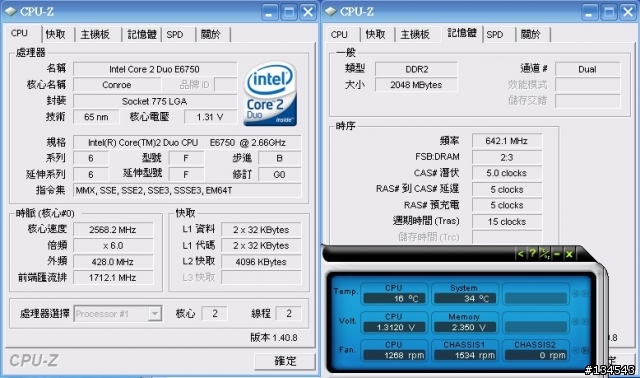Viewport: 640px width, 378px height.
Task: Select 記憶體 tab in right CPU-Z window
Action: (x=462, y=33)
